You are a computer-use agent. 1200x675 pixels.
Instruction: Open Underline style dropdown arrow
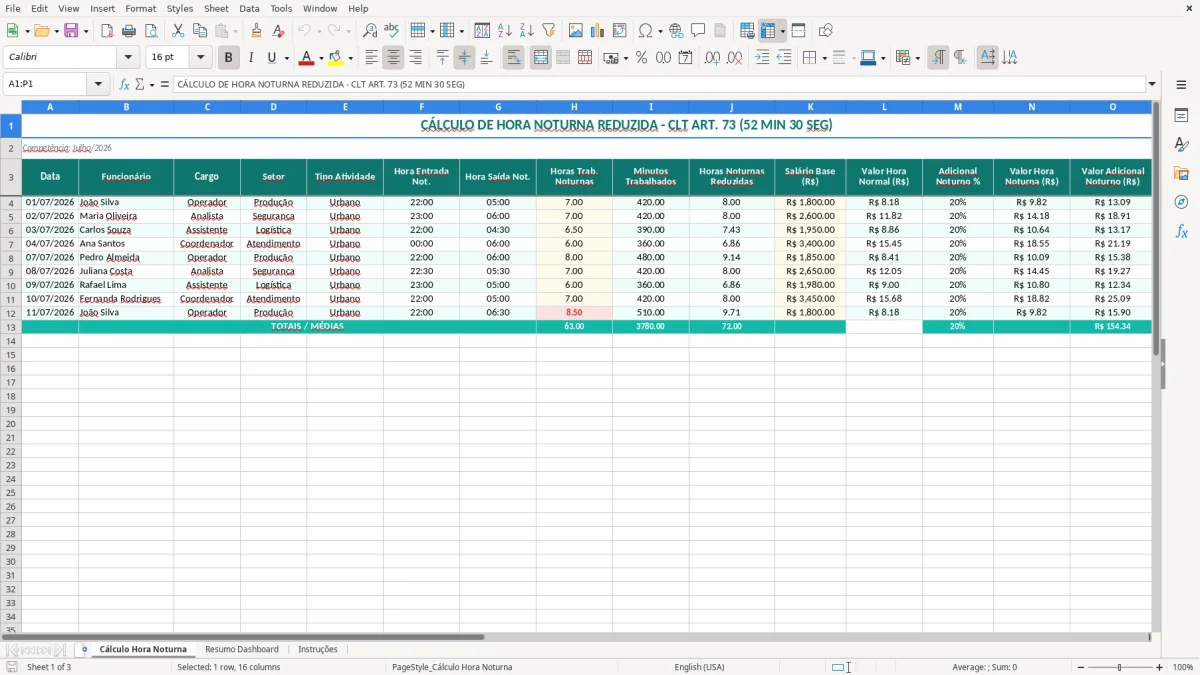(x=286, y=58)
